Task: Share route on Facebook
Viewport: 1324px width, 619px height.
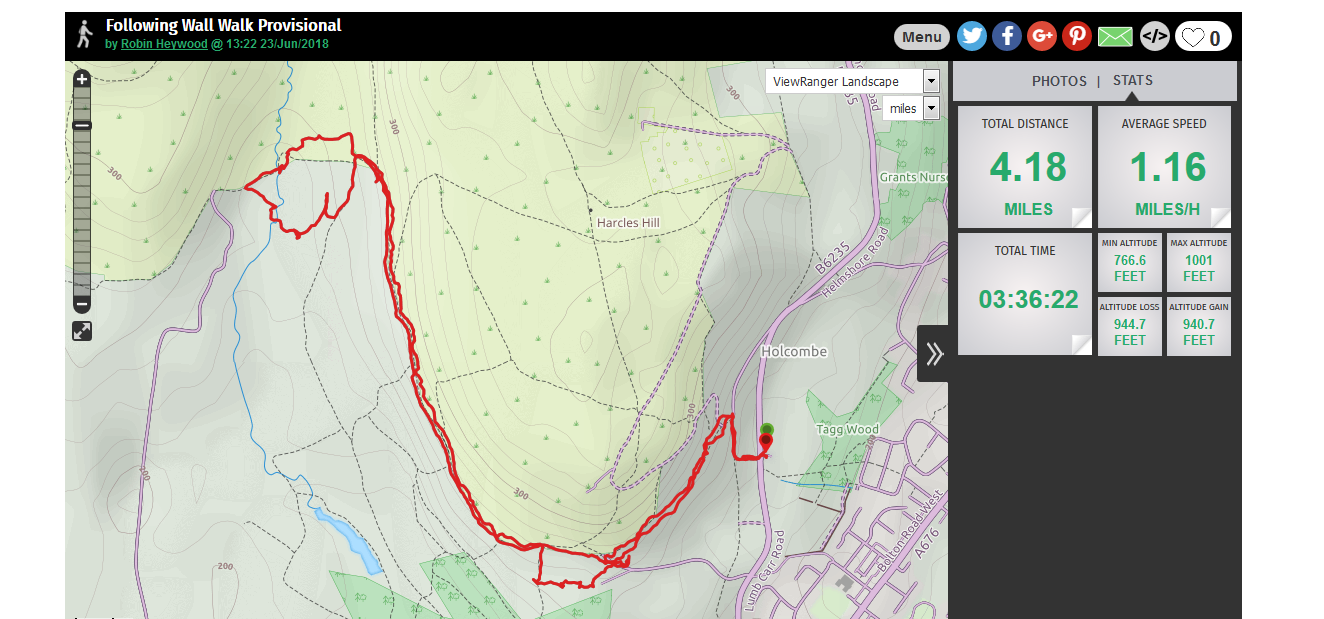Action: tap(1007, 37)
